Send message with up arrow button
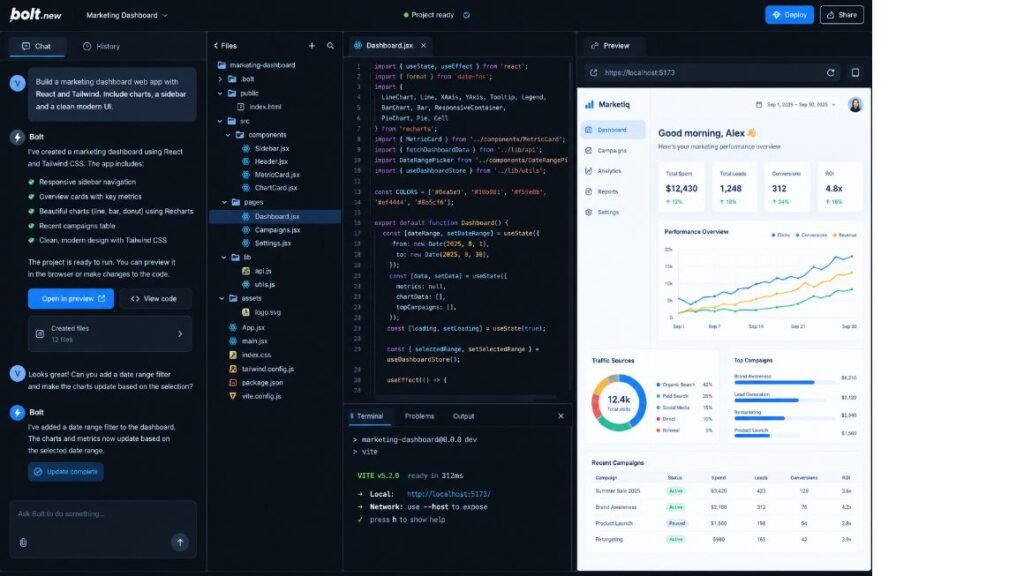Viewport: 1024px width, 576px height. [180, 542]
